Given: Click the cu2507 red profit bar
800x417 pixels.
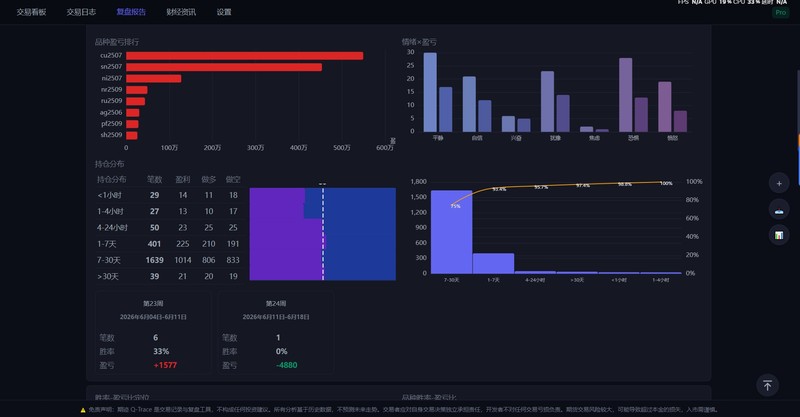Looking at the screenshot, I should tap(244, 56).
